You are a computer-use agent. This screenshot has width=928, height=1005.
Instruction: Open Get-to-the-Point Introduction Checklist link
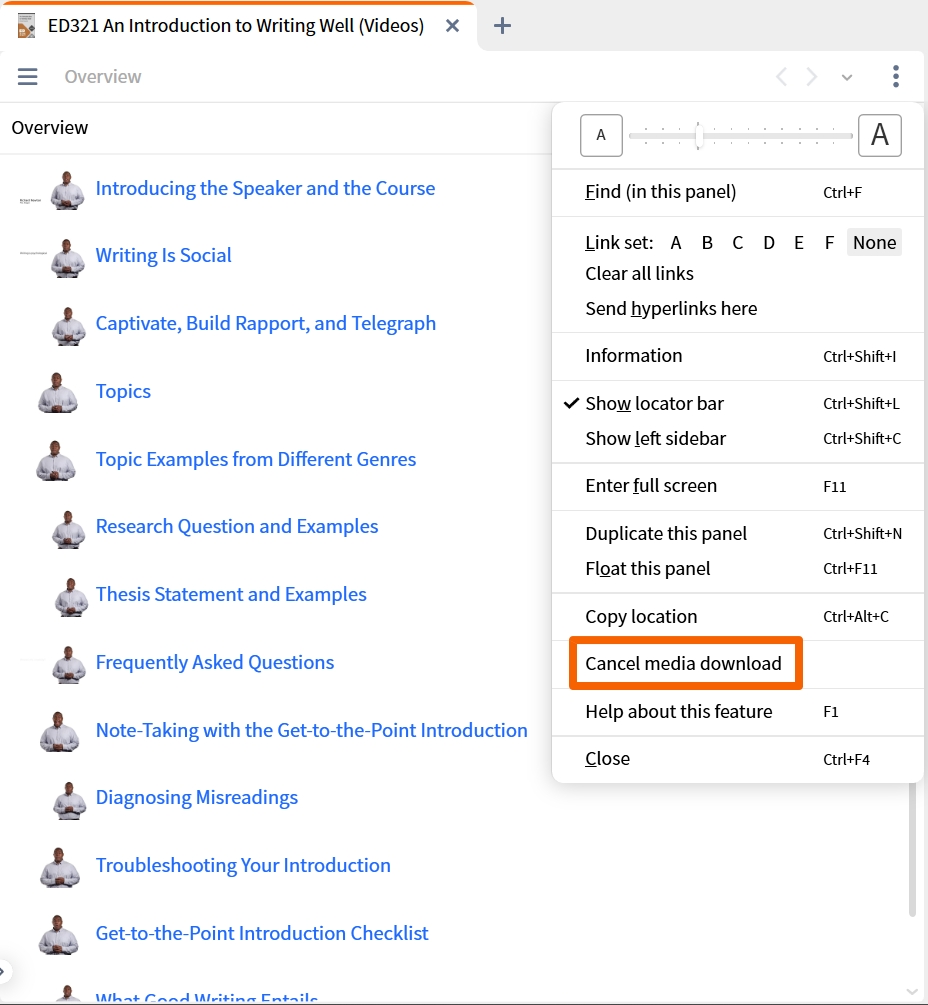(x=262, y=934)
